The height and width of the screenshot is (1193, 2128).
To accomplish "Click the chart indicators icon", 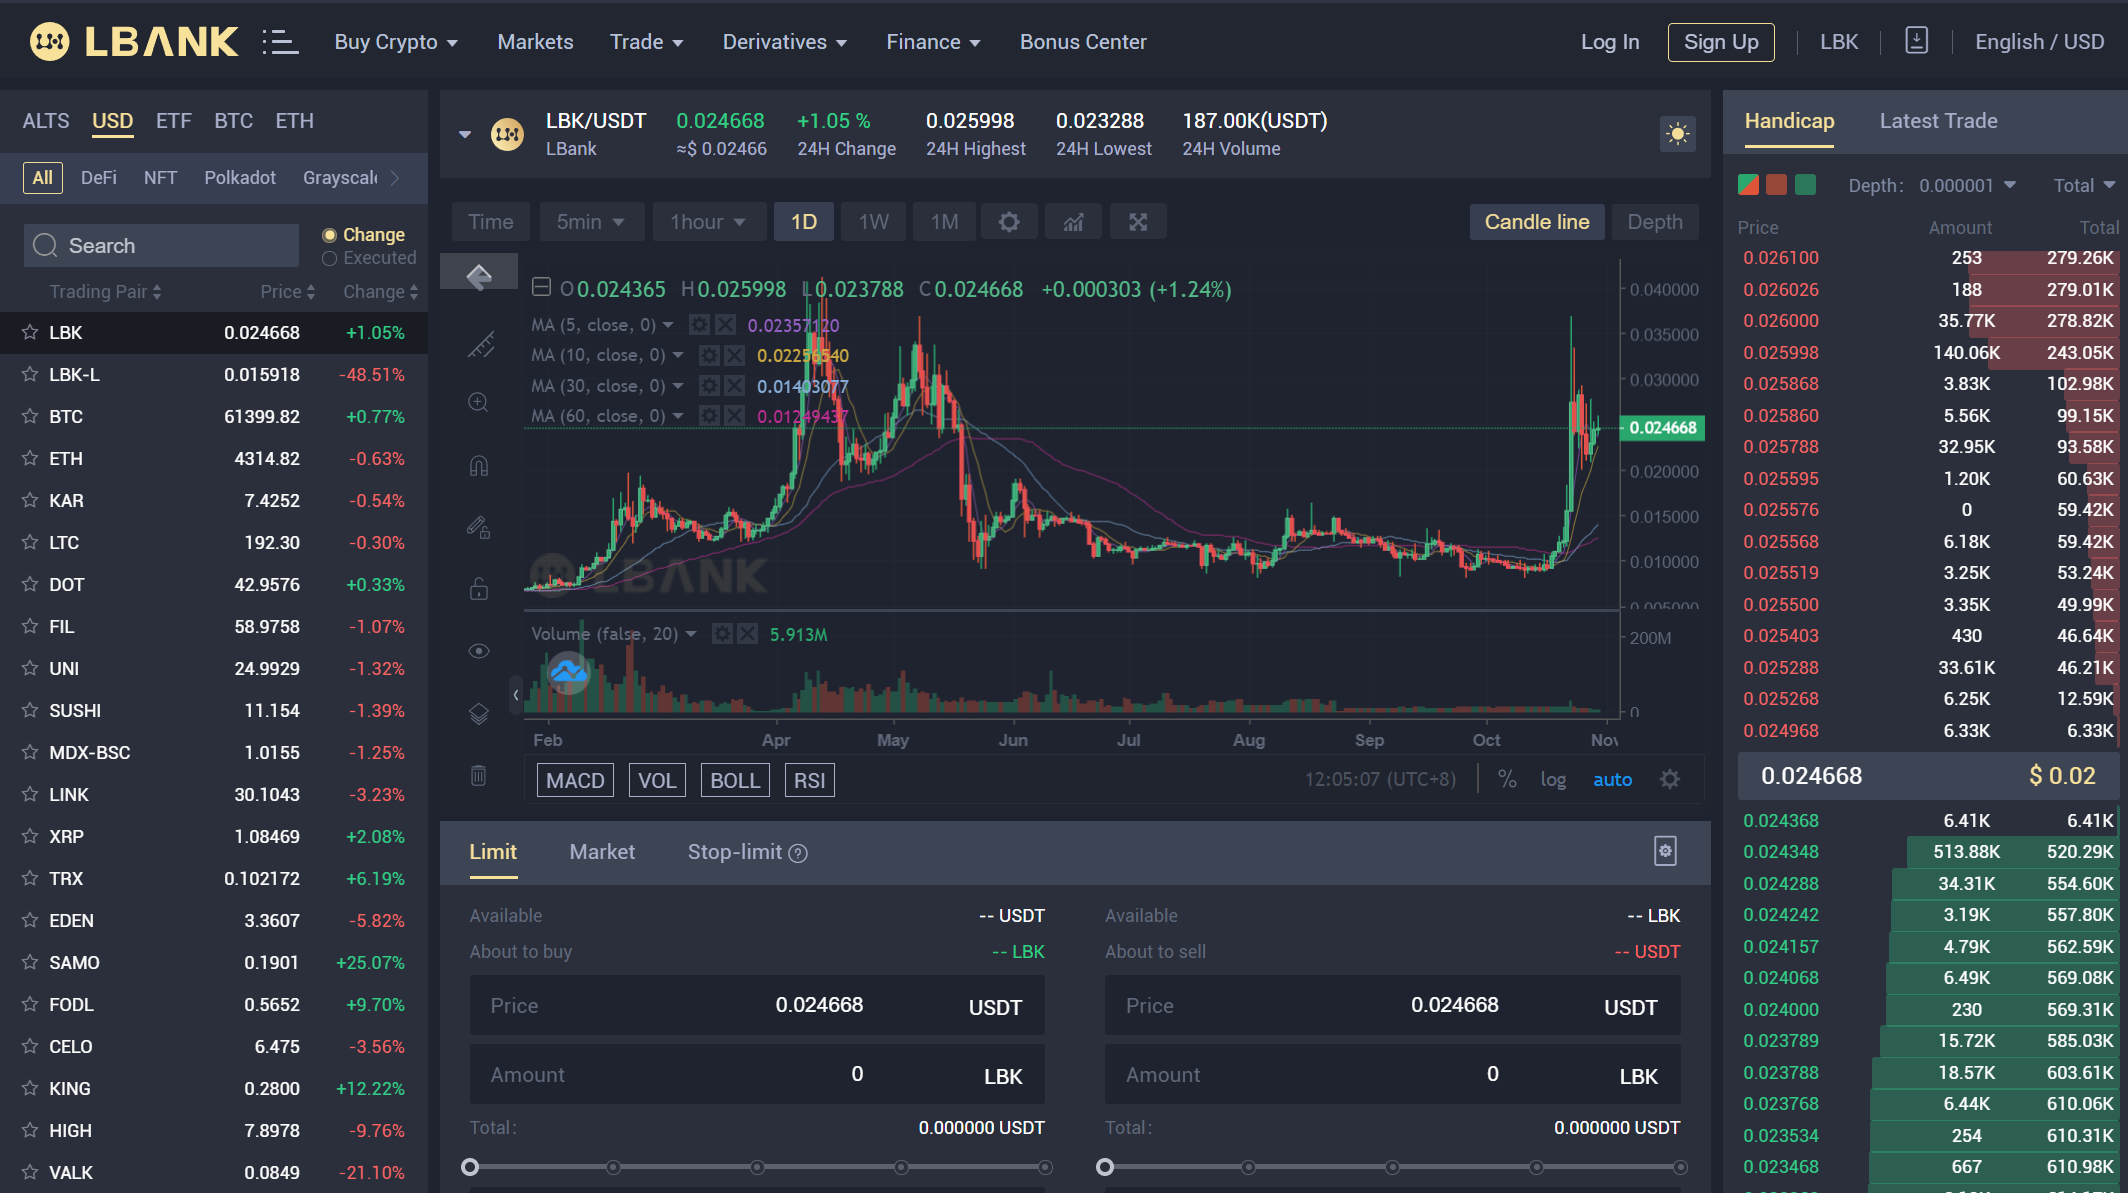I will tap(1073, 222).
